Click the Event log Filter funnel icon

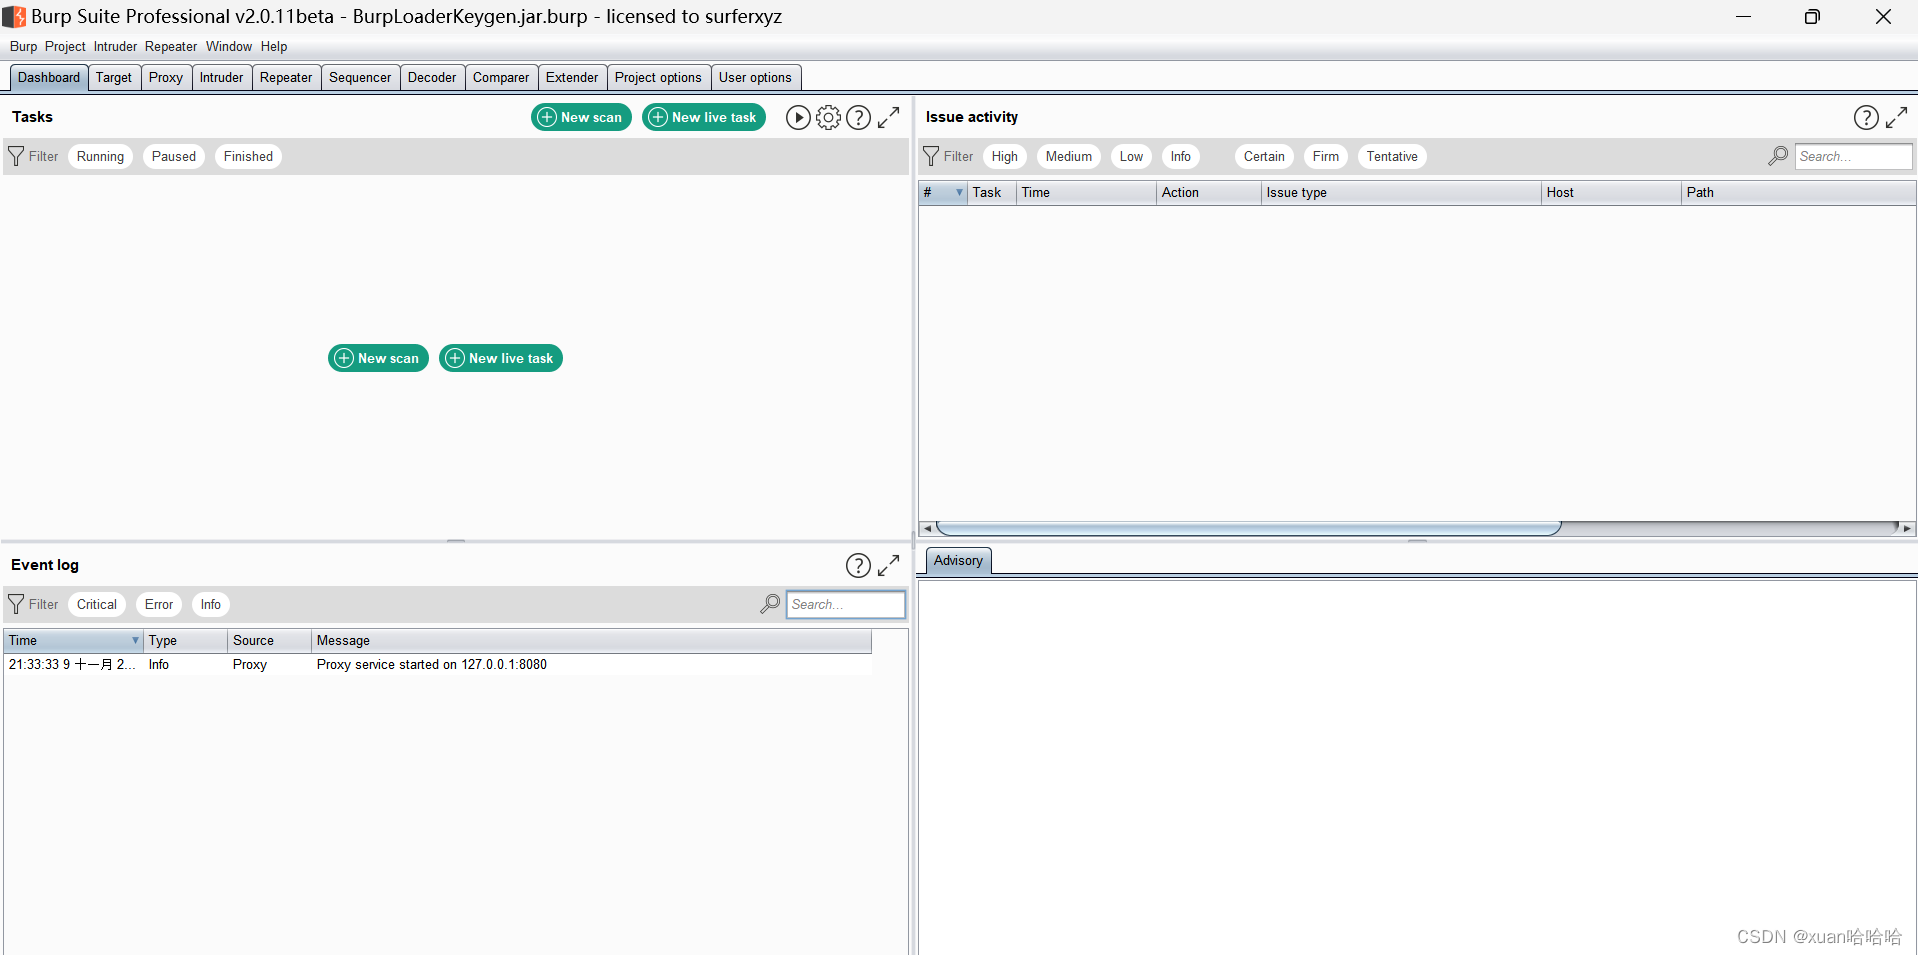click(x=16, y=604)
